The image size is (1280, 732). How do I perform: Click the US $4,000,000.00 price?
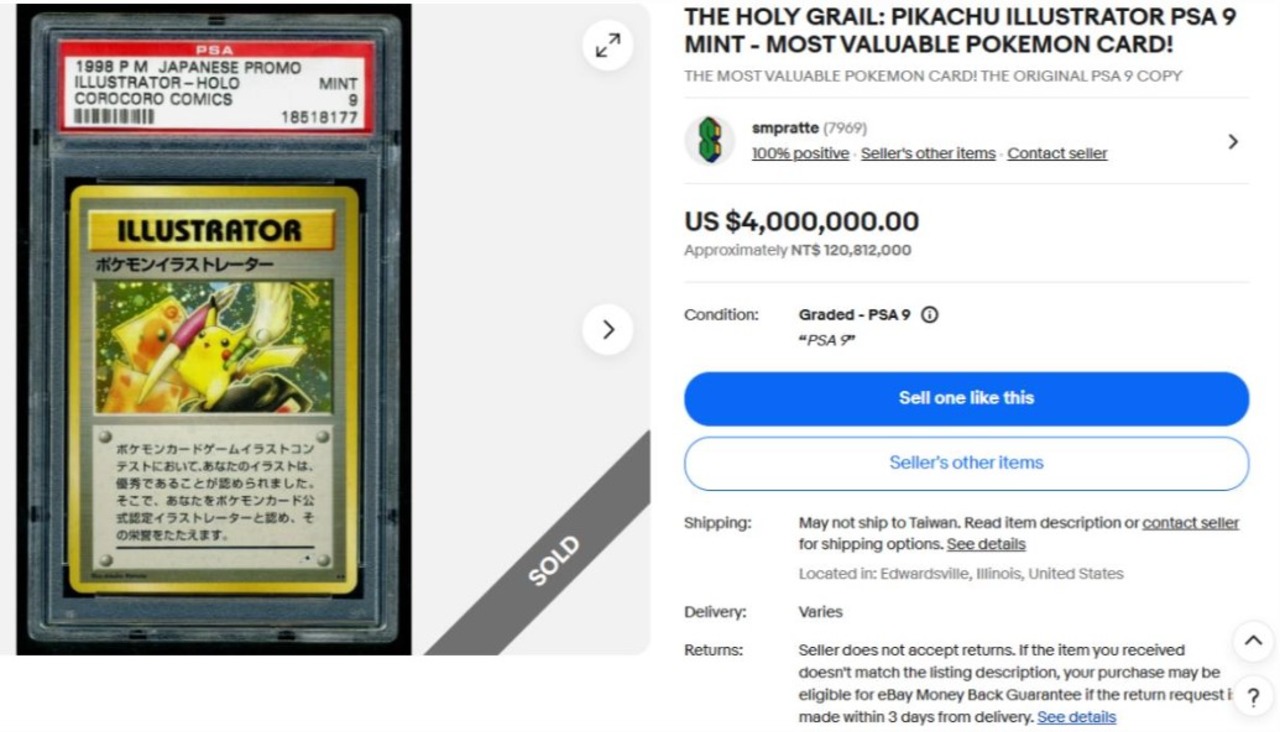tap(801, 222)
